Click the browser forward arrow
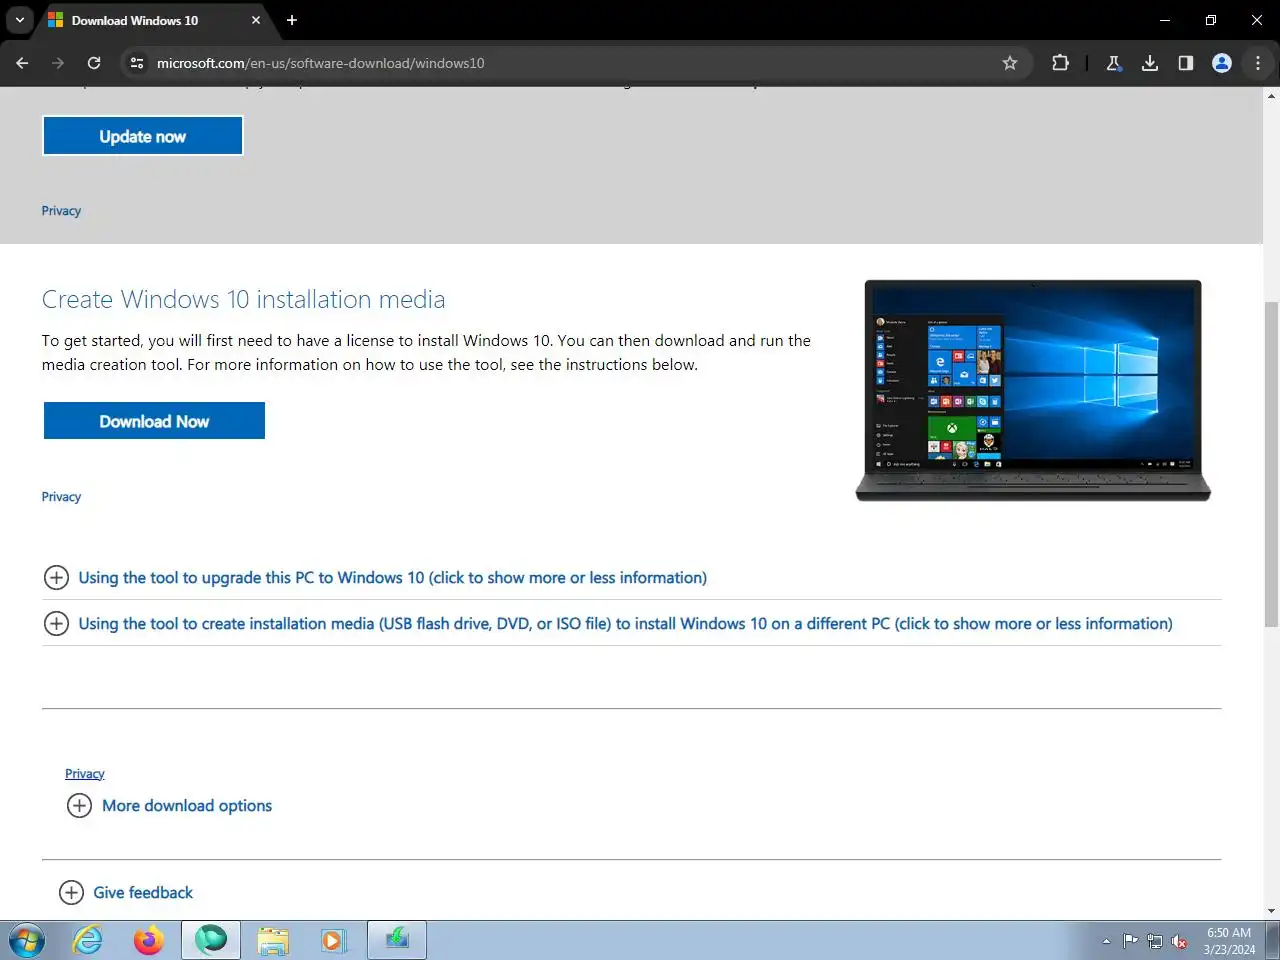Viewport: 1280px width, 960px height. click(x=58, y=63)
